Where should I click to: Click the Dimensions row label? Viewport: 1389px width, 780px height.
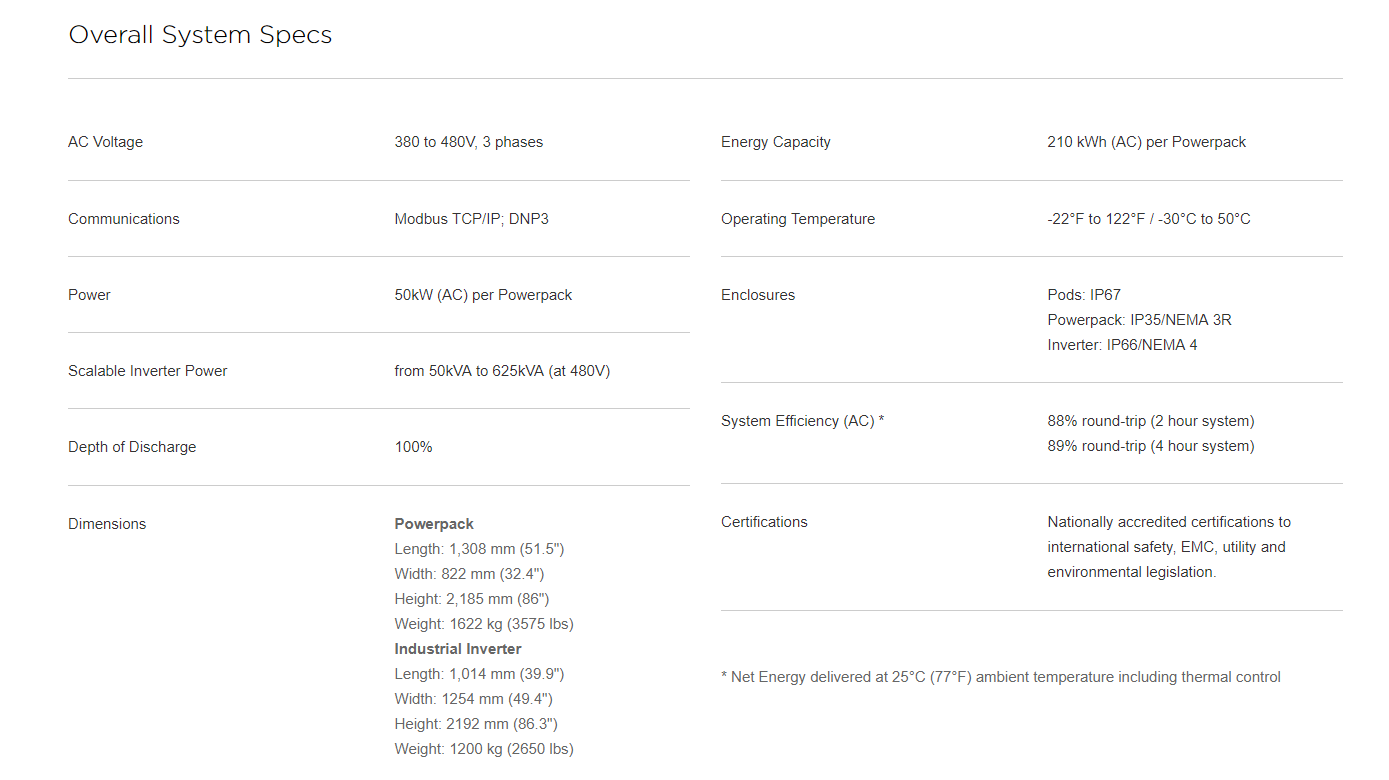click(107, 524)
